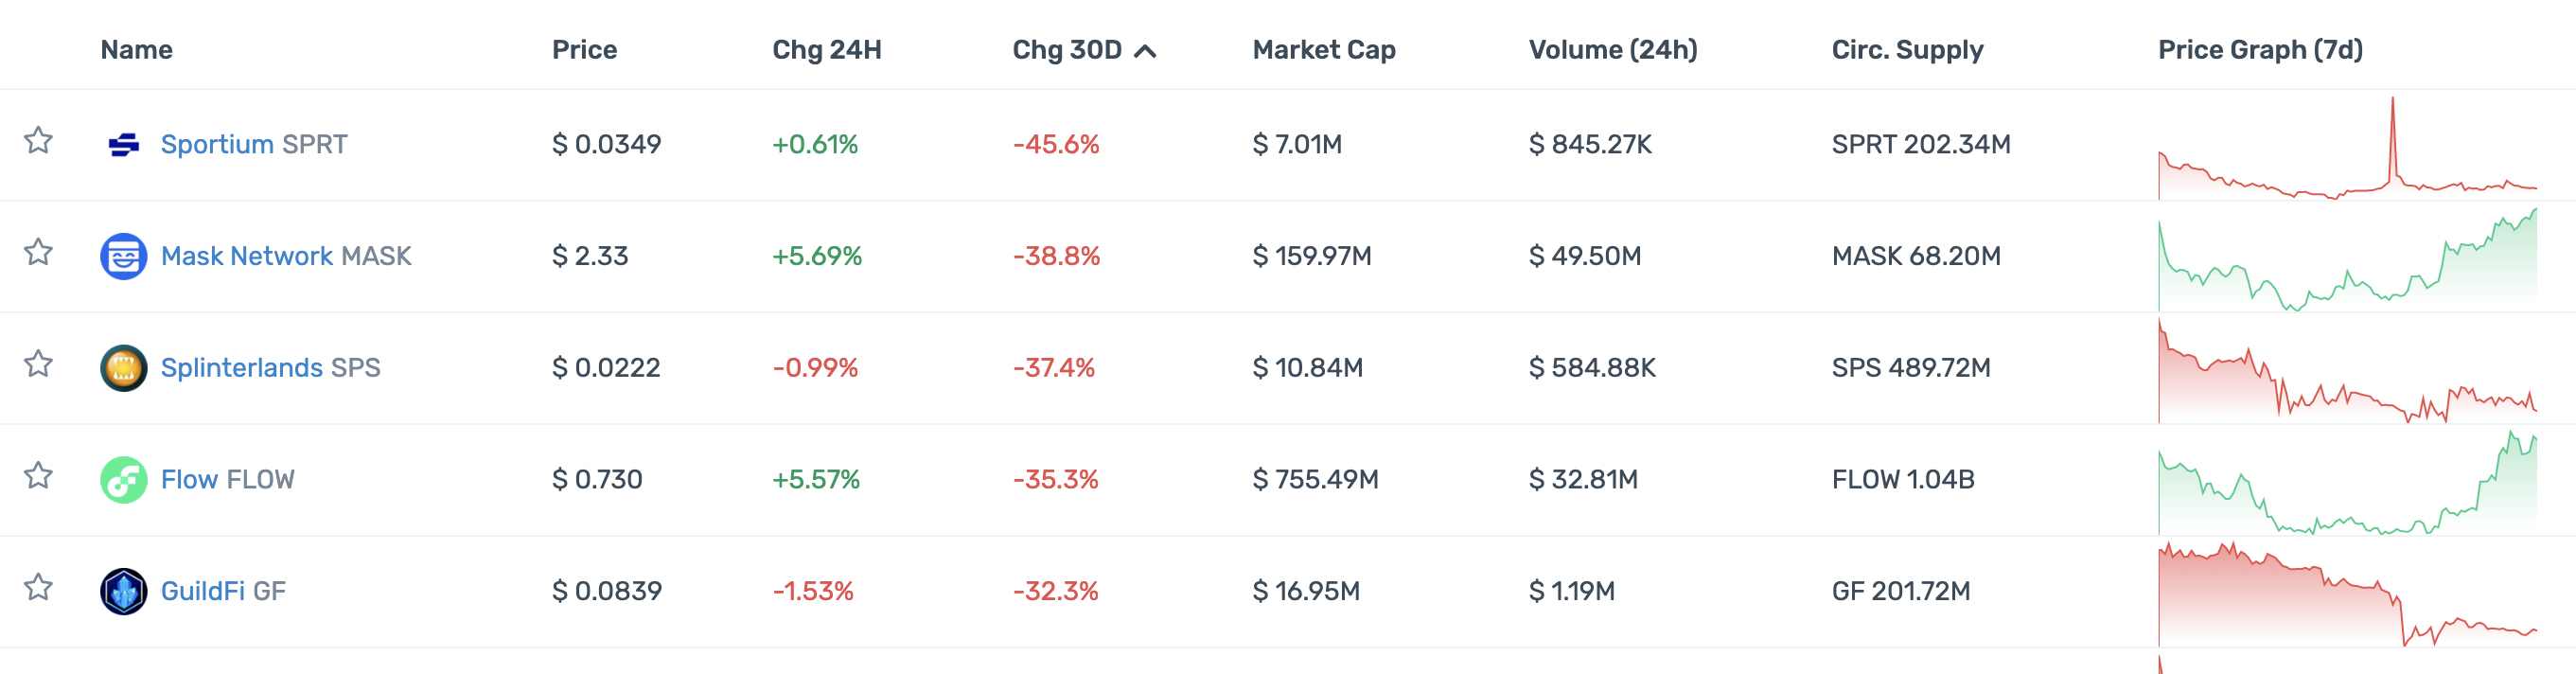This screenshot has height=674, width=2576.
Task: View Flow's 7-day price graph
Action: coord(2346,480)
